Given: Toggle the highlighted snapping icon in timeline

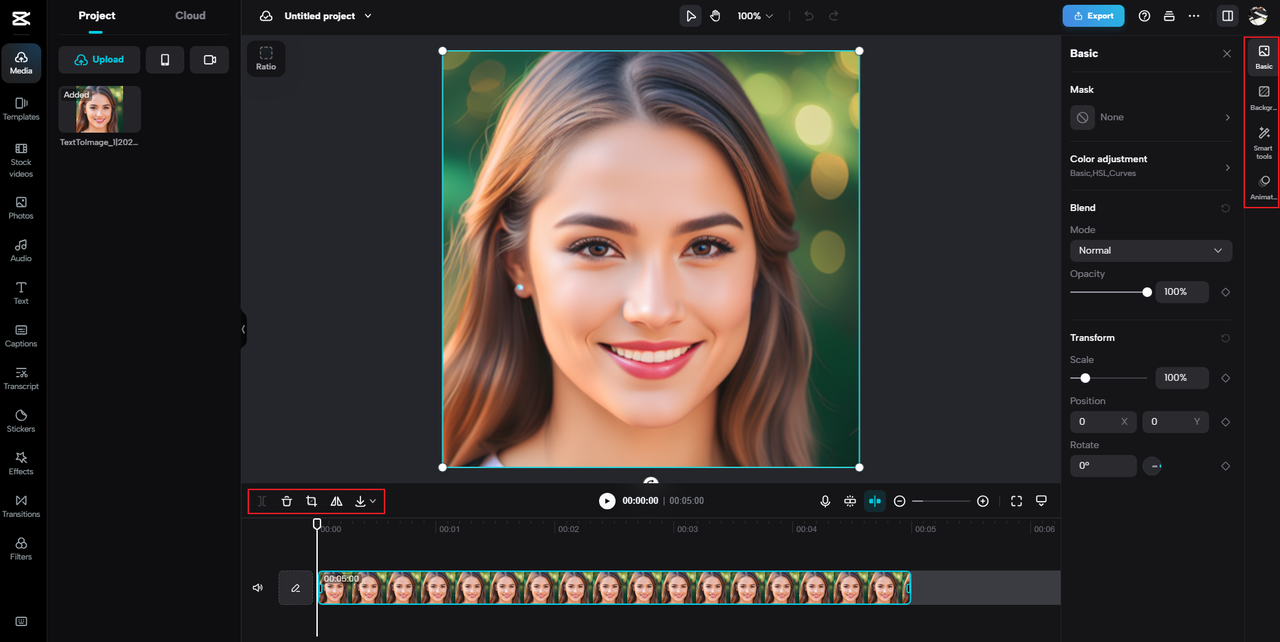Looking at the screenshot, I should 875,501.
